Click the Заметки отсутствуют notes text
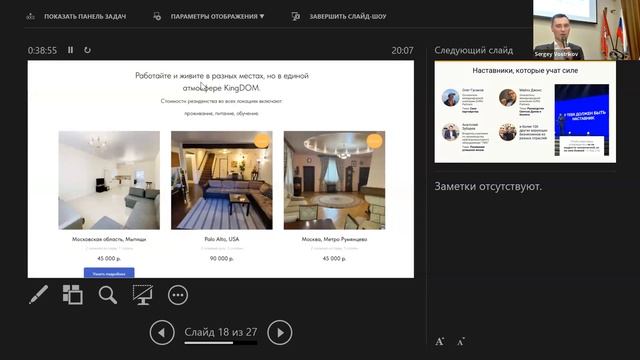Image resolution: width=640 pixels, height=360 pixels. point(488,187)
